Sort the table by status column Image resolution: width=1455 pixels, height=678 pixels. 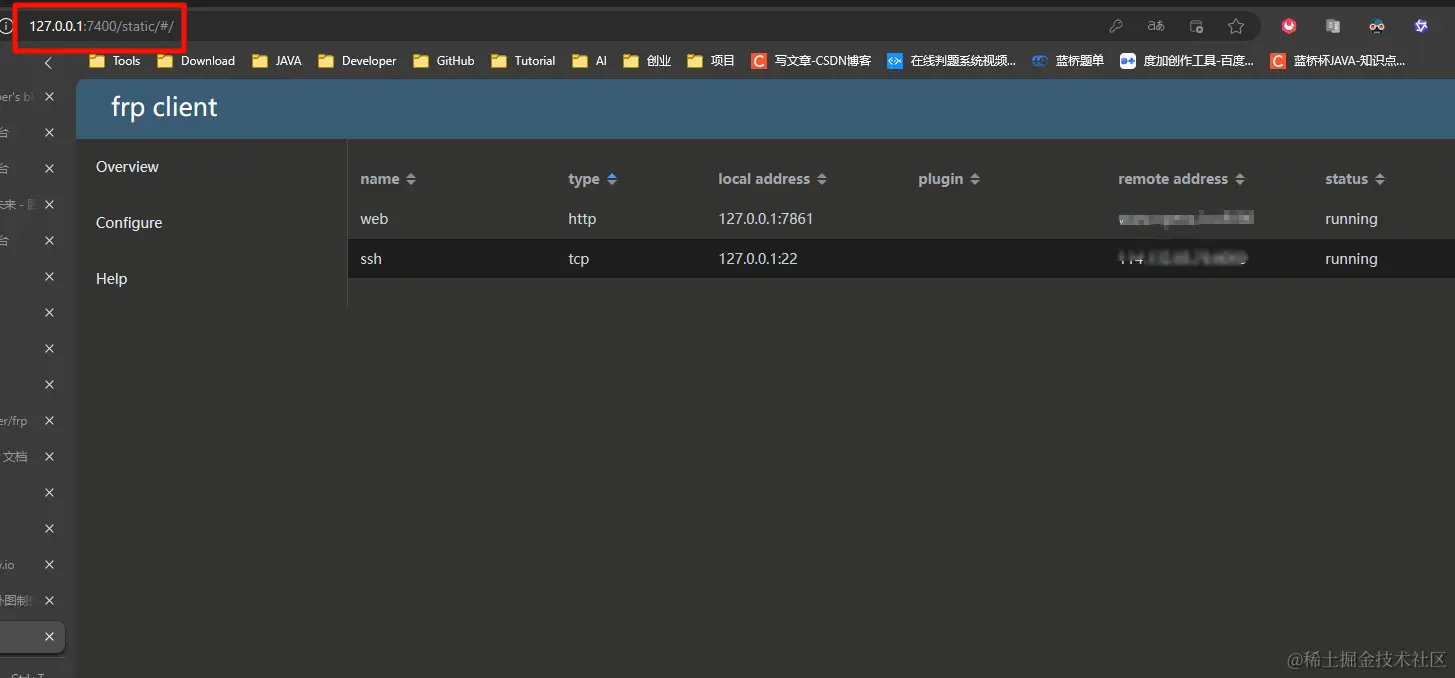tap(1355, 179)
